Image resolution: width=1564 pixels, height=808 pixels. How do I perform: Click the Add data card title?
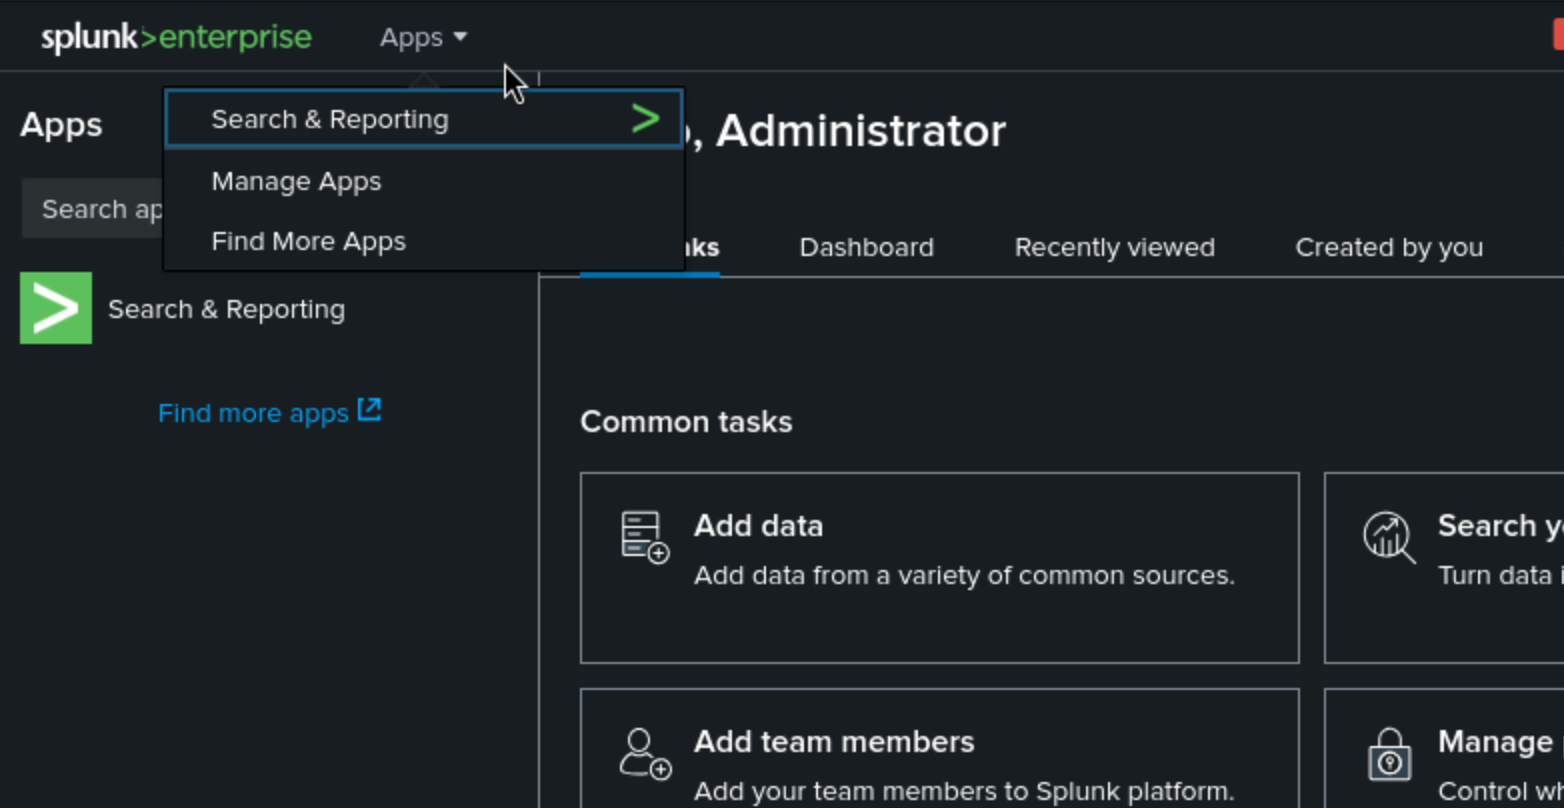758,526
